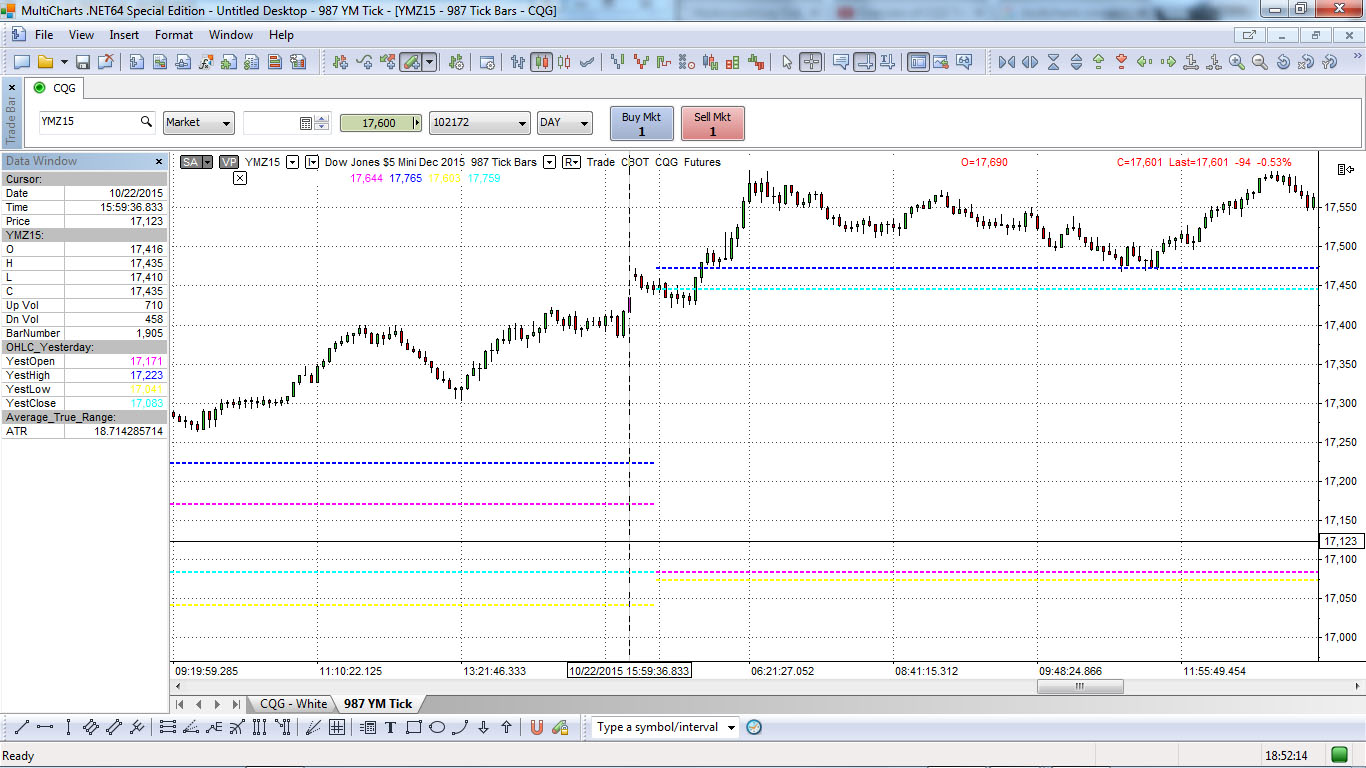
Task: Activate the crosshair cursor tool
Action: click(x=811, y=62)
